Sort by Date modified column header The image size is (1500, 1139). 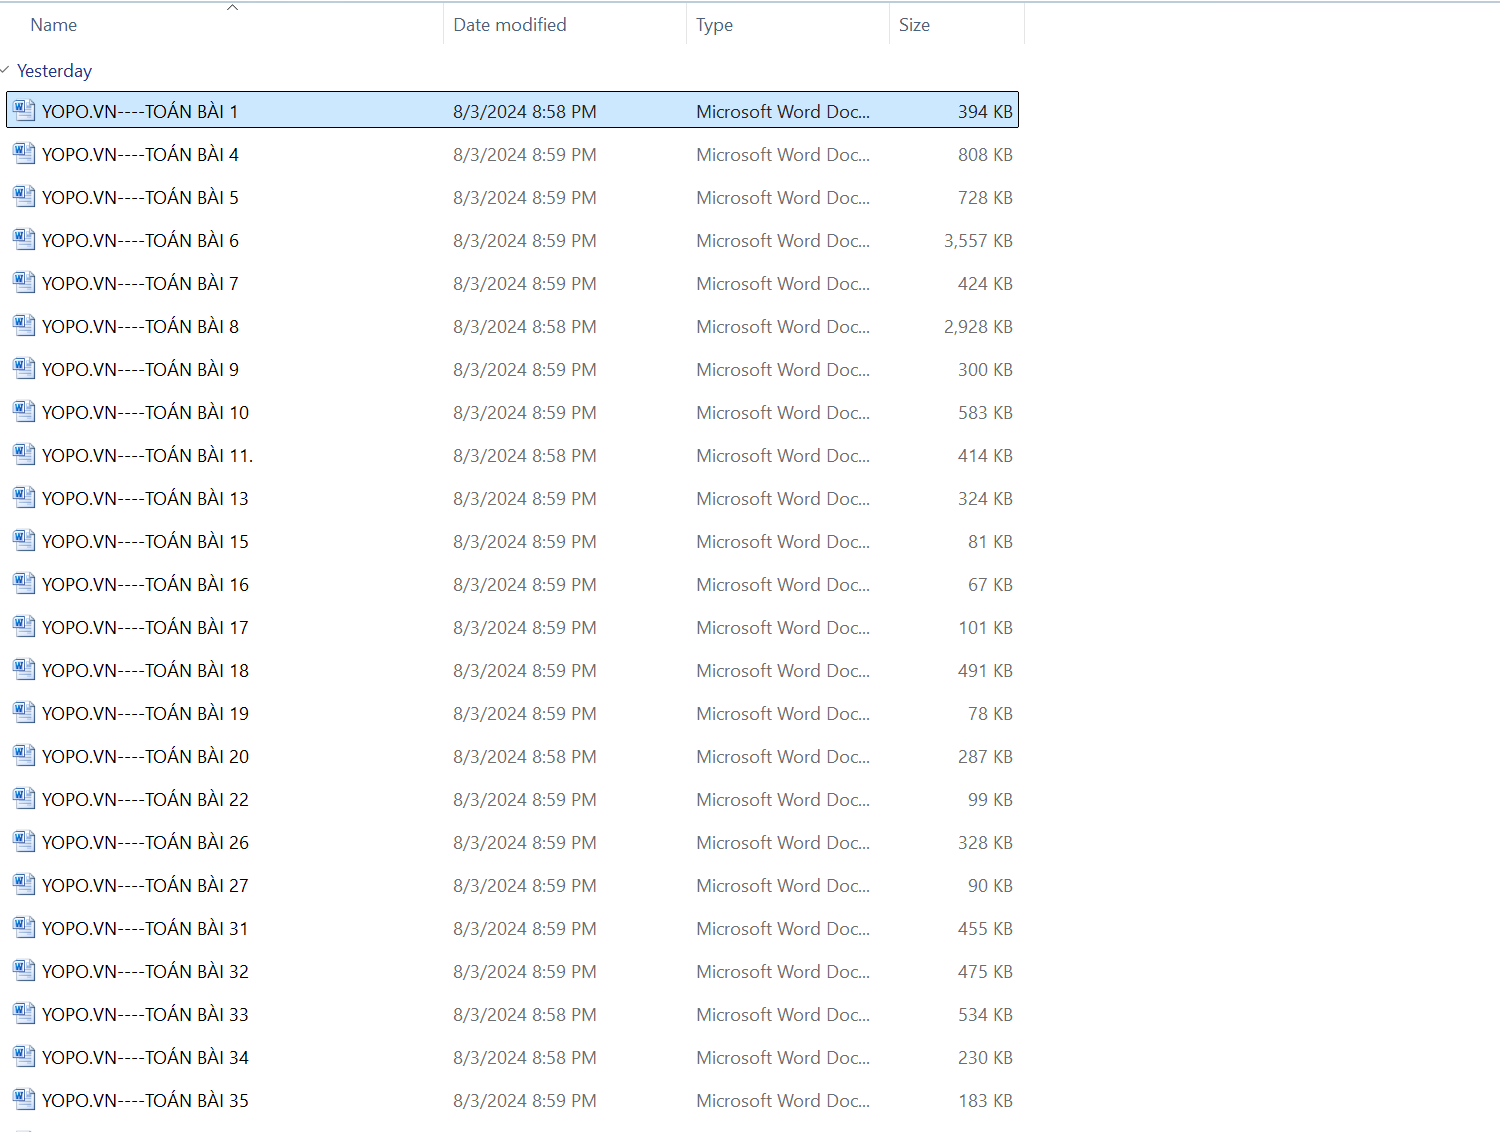pos(510,25)
